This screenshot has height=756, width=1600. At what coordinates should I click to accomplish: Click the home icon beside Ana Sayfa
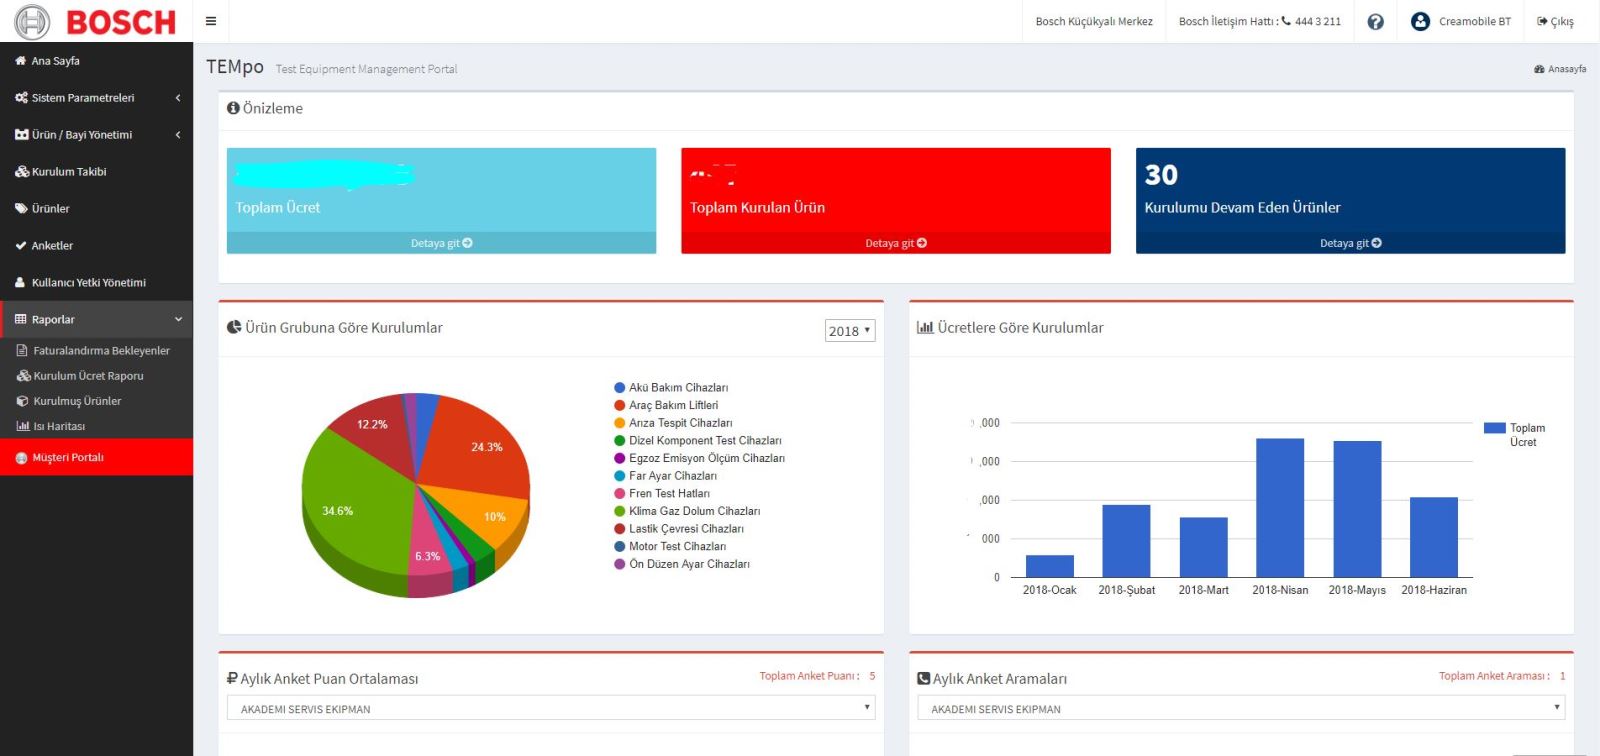(x=21, y=60)
